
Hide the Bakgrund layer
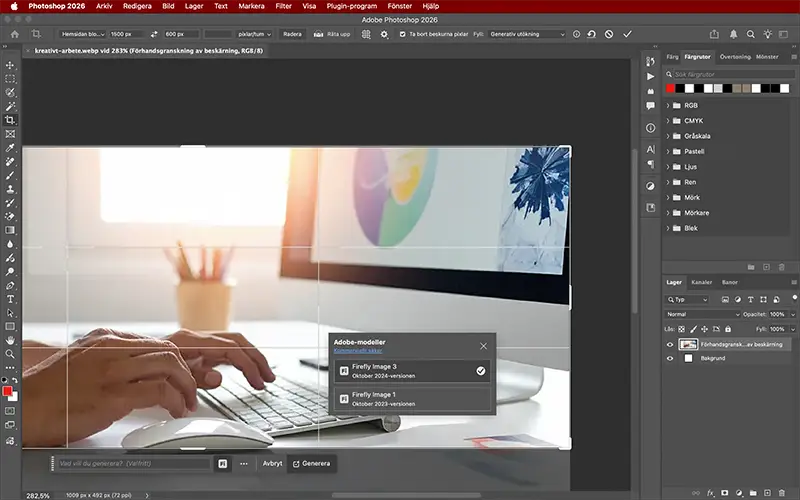670,359
